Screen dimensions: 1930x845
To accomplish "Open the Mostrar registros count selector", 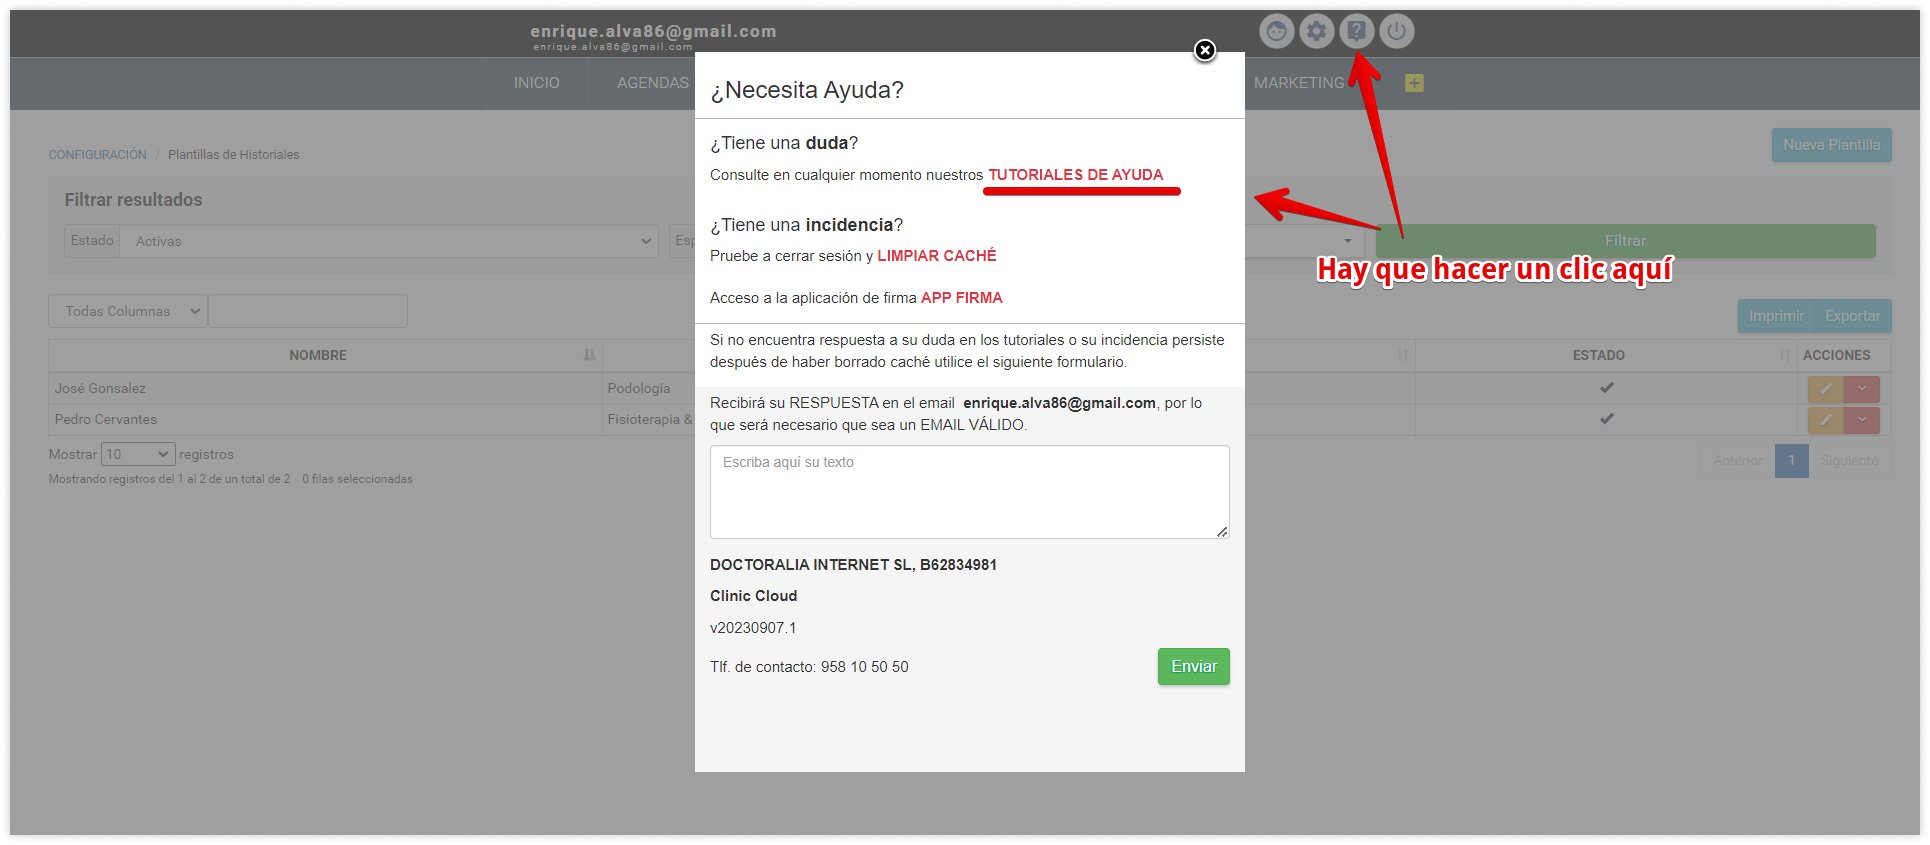I will pyautogui.click(x=138, y=454).
